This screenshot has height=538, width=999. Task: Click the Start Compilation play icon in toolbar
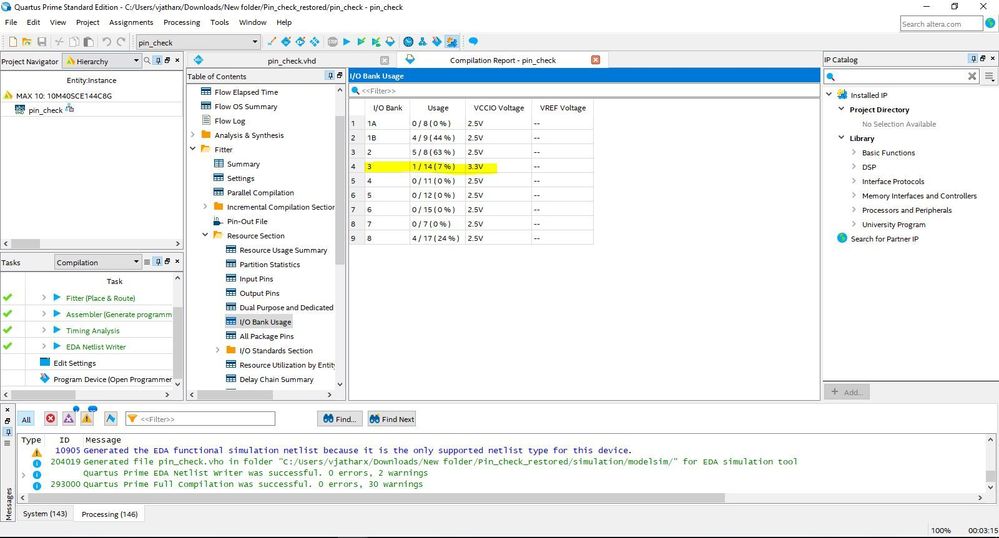346,42
